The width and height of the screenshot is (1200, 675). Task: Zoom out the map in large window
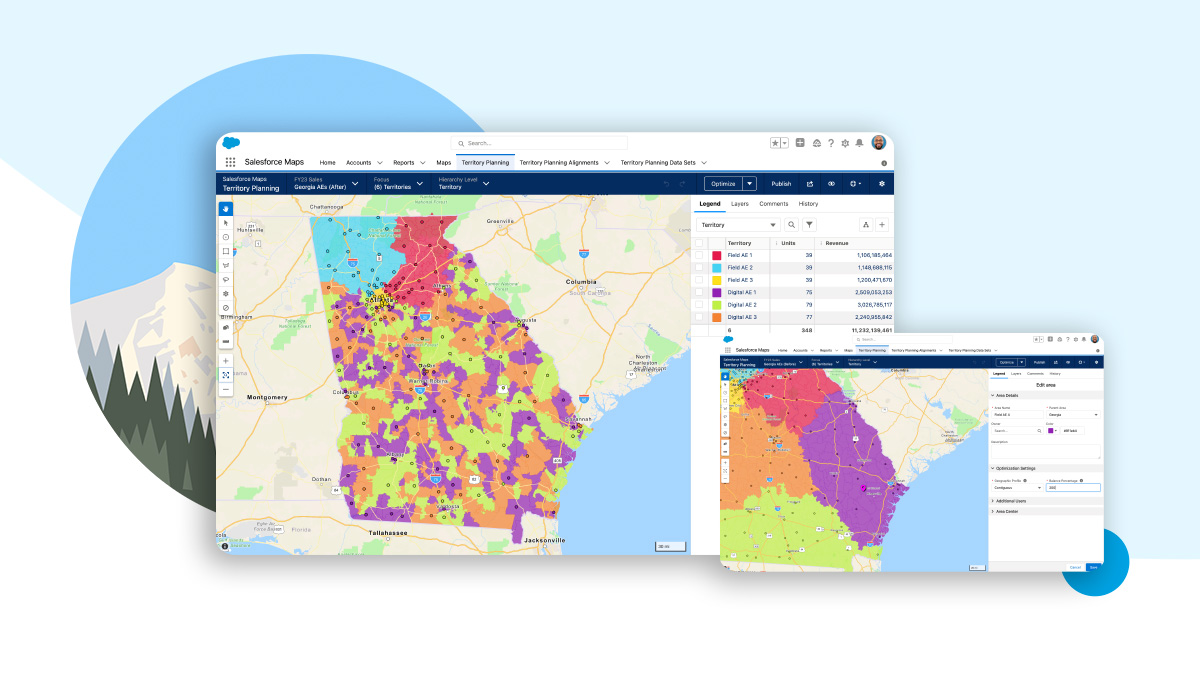[226, 389]
